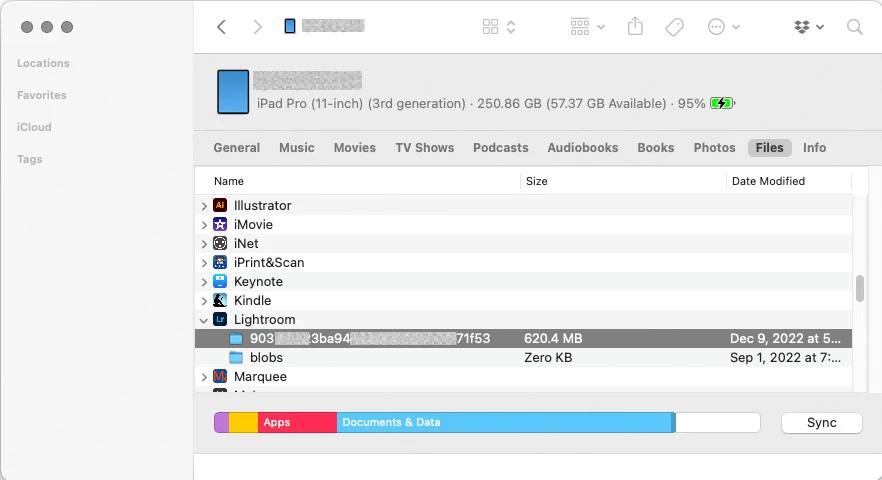Open the Podcasts tab

(x=501, y=147)
